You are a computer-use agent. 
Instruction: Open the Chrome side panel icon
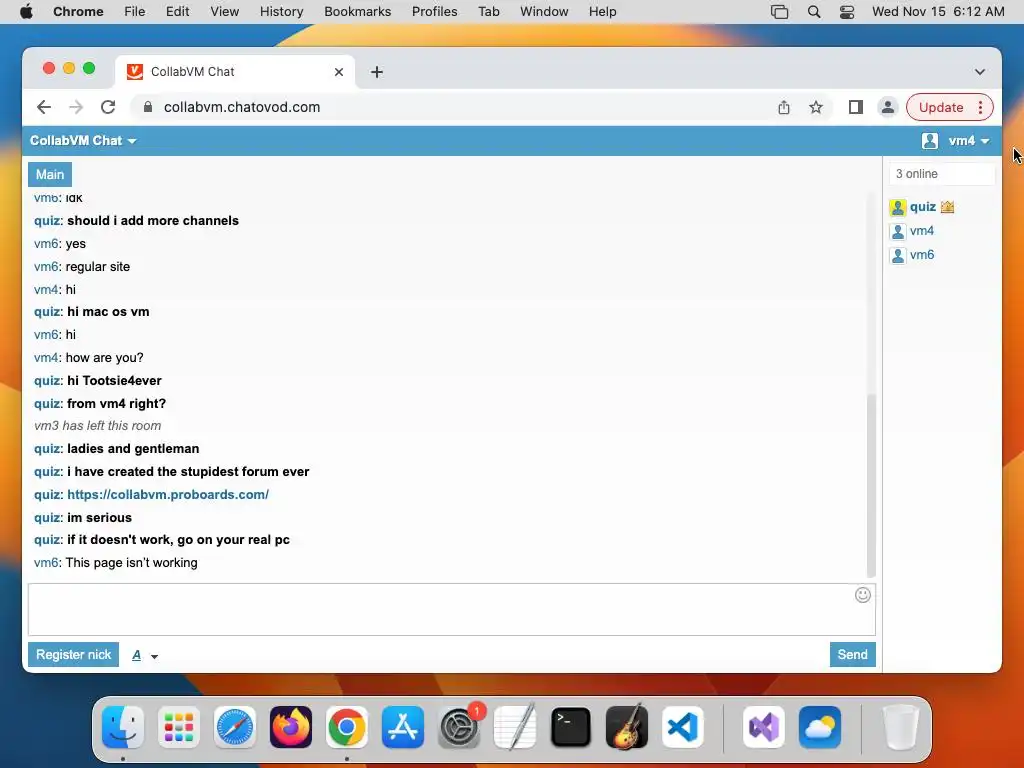tap(856, 107)
